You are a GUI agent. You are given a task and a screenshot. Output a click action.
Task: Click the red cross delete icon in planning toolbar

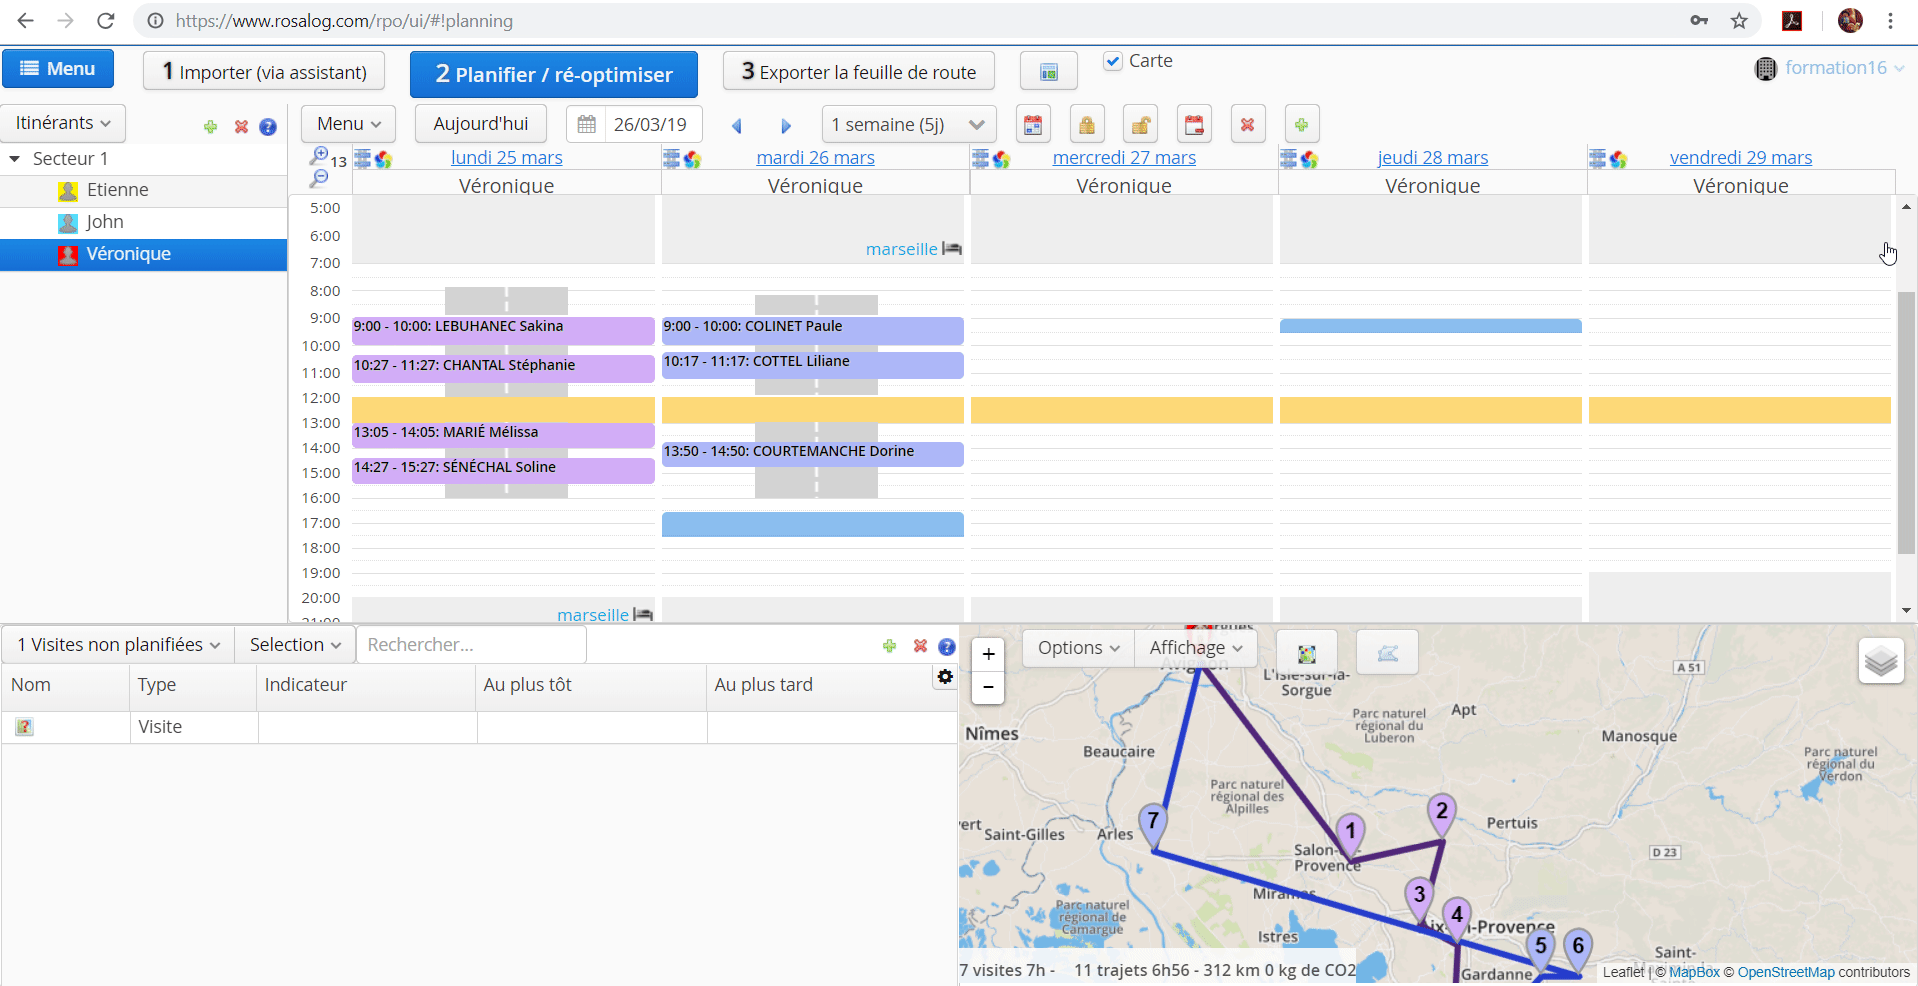coord(1247,125)
